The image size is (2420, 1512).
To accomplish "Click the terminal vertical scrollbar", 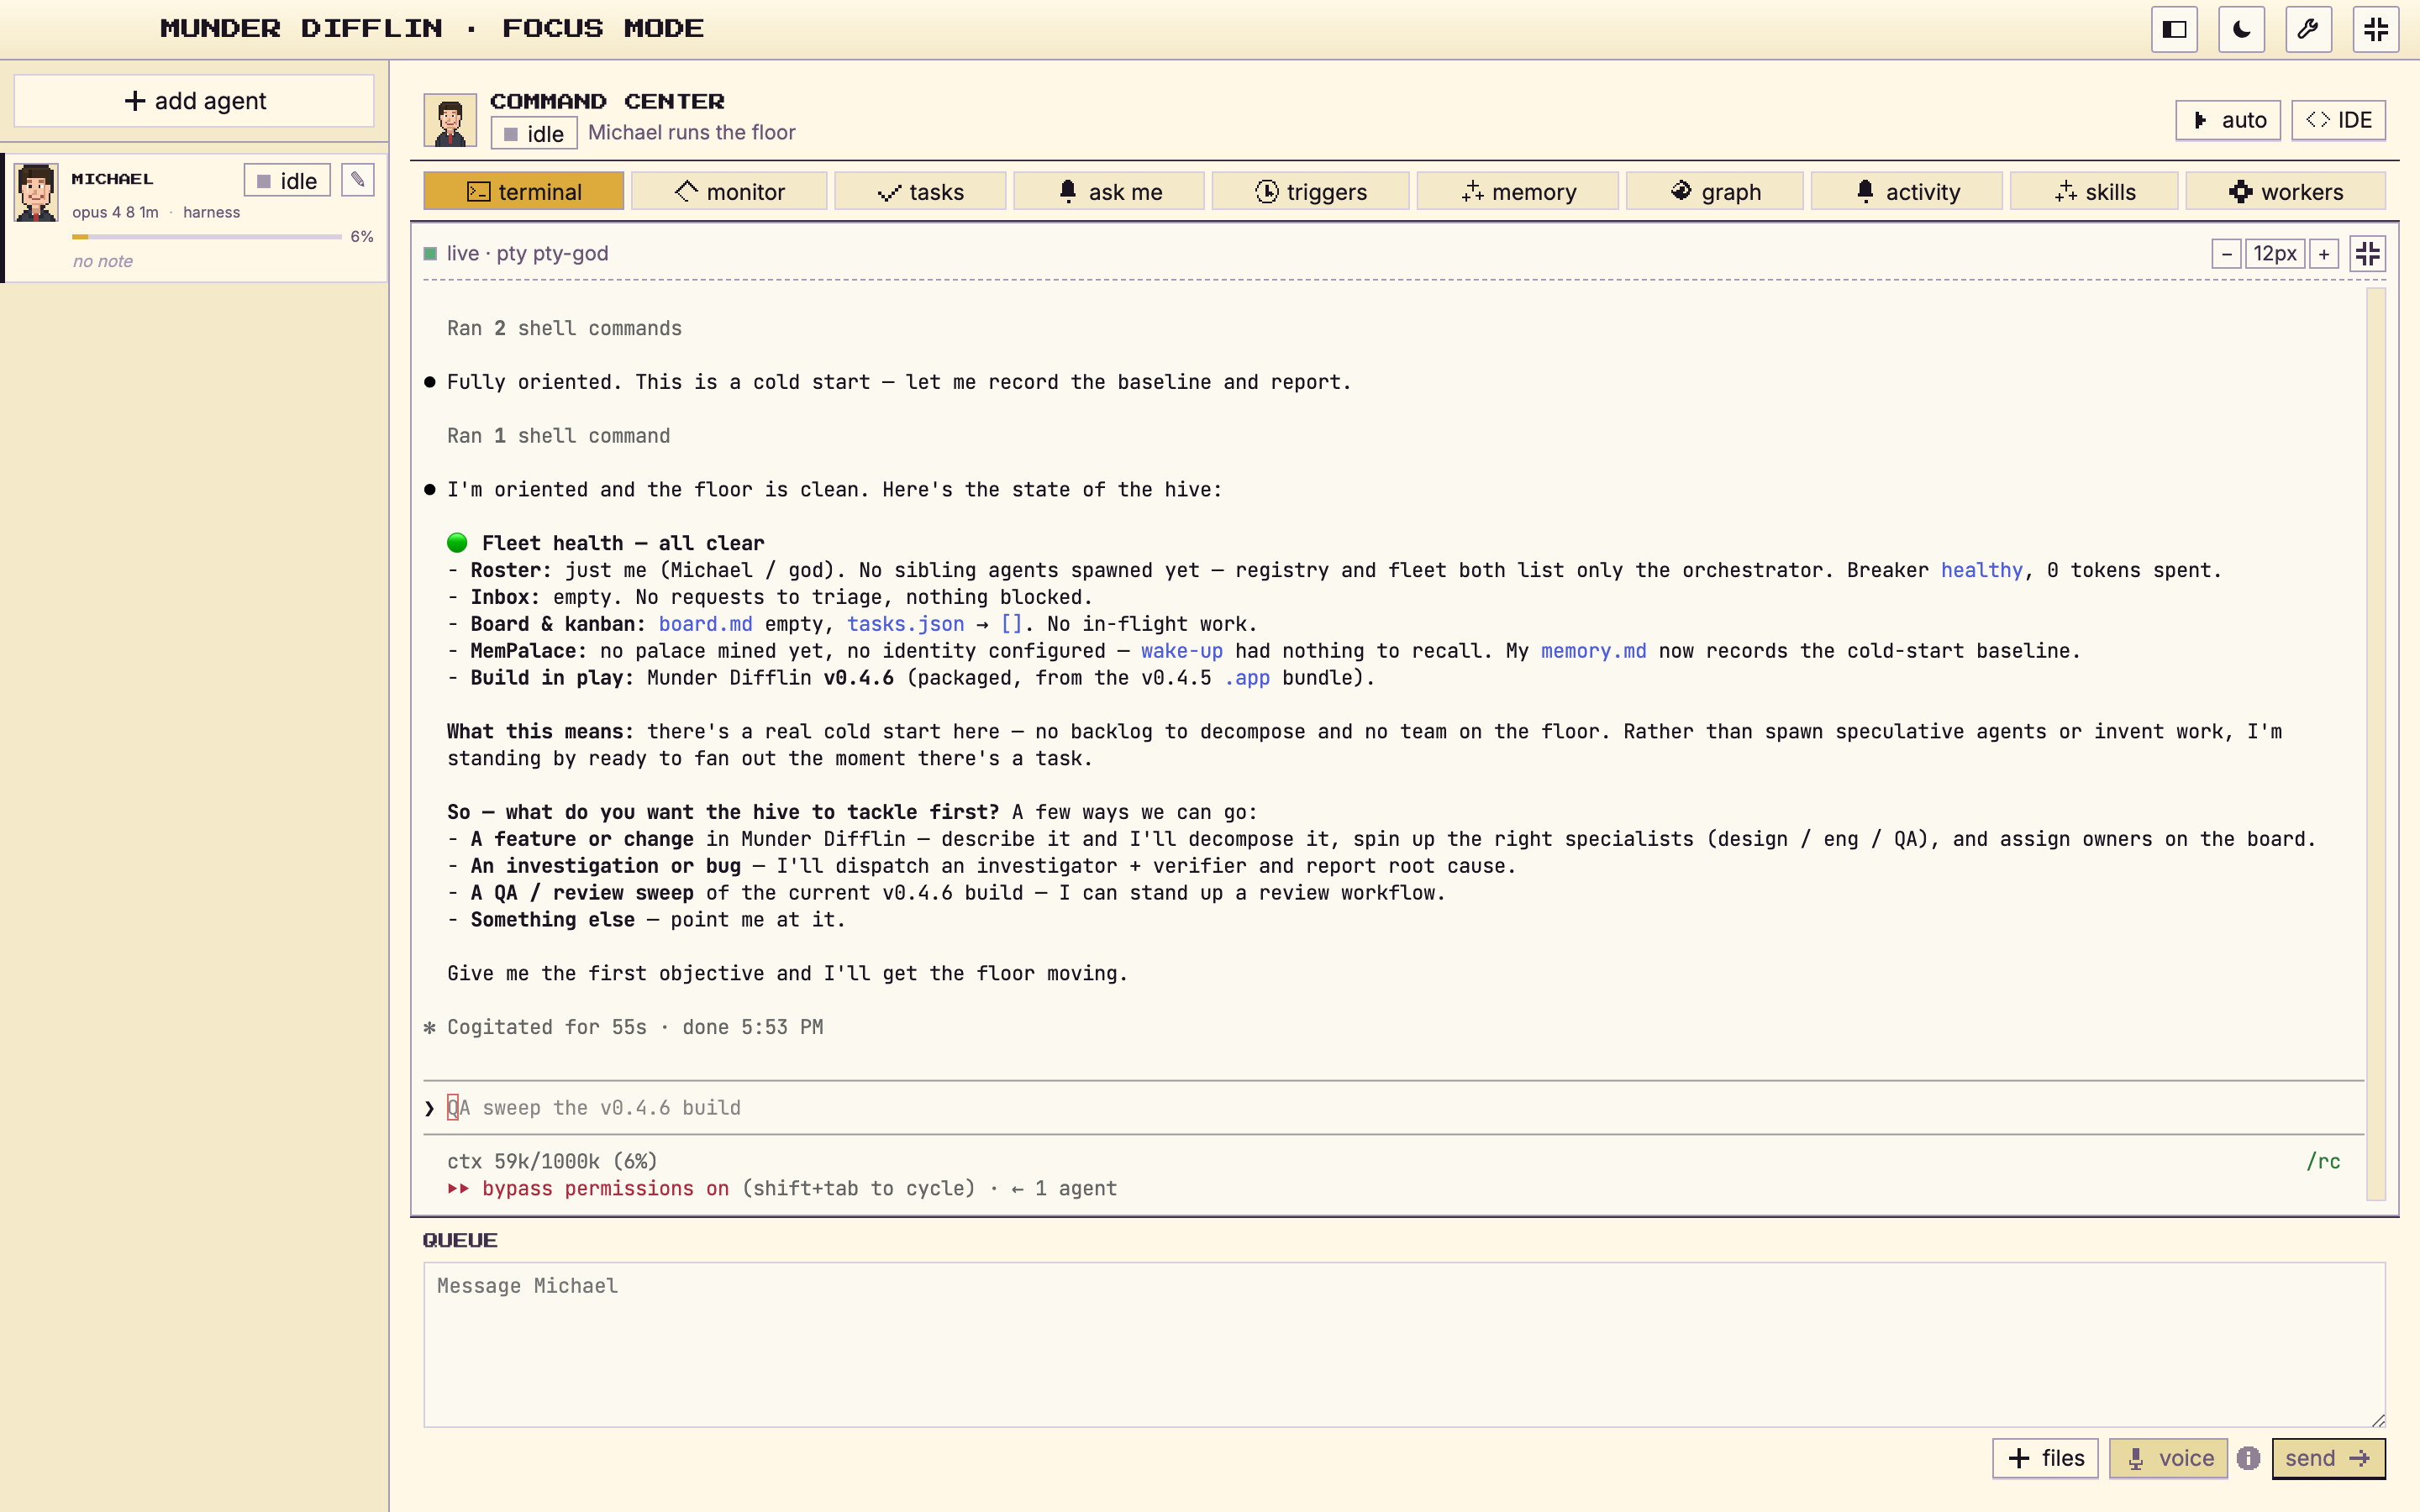I will pos(2376,744).
